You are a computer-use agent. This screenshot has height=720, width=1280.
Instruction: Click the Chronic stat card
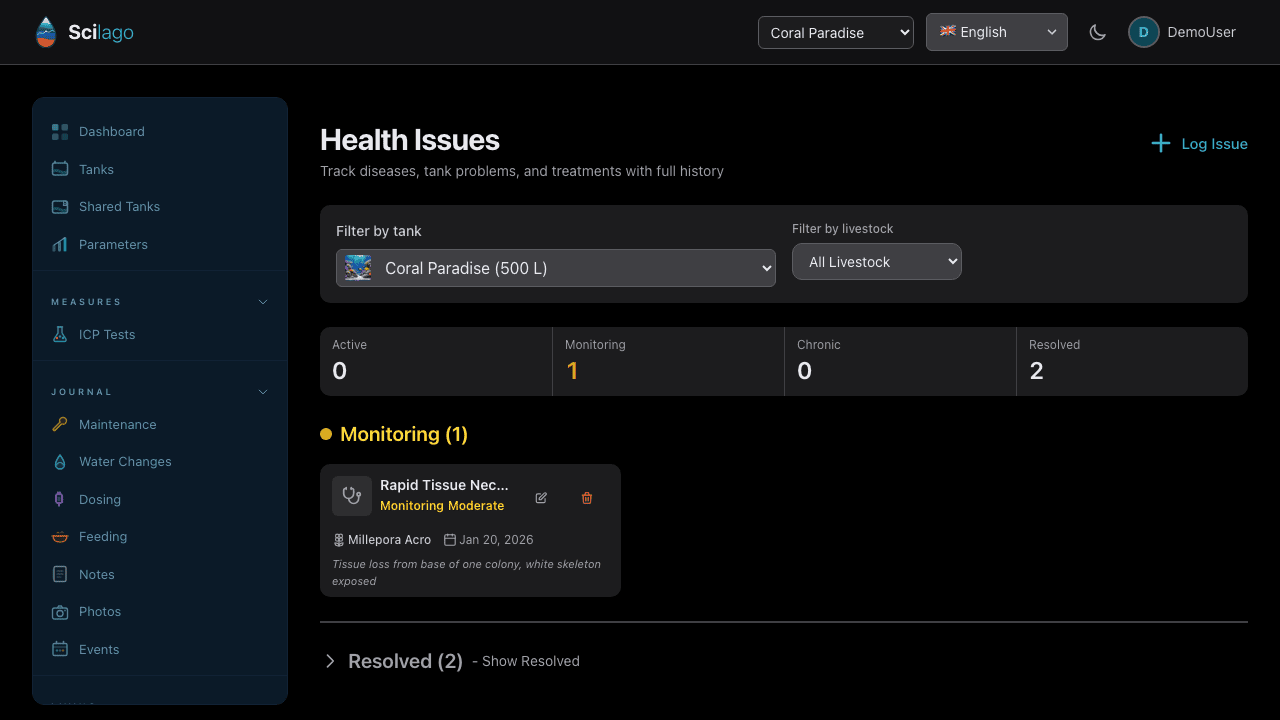tap(900, 361)
